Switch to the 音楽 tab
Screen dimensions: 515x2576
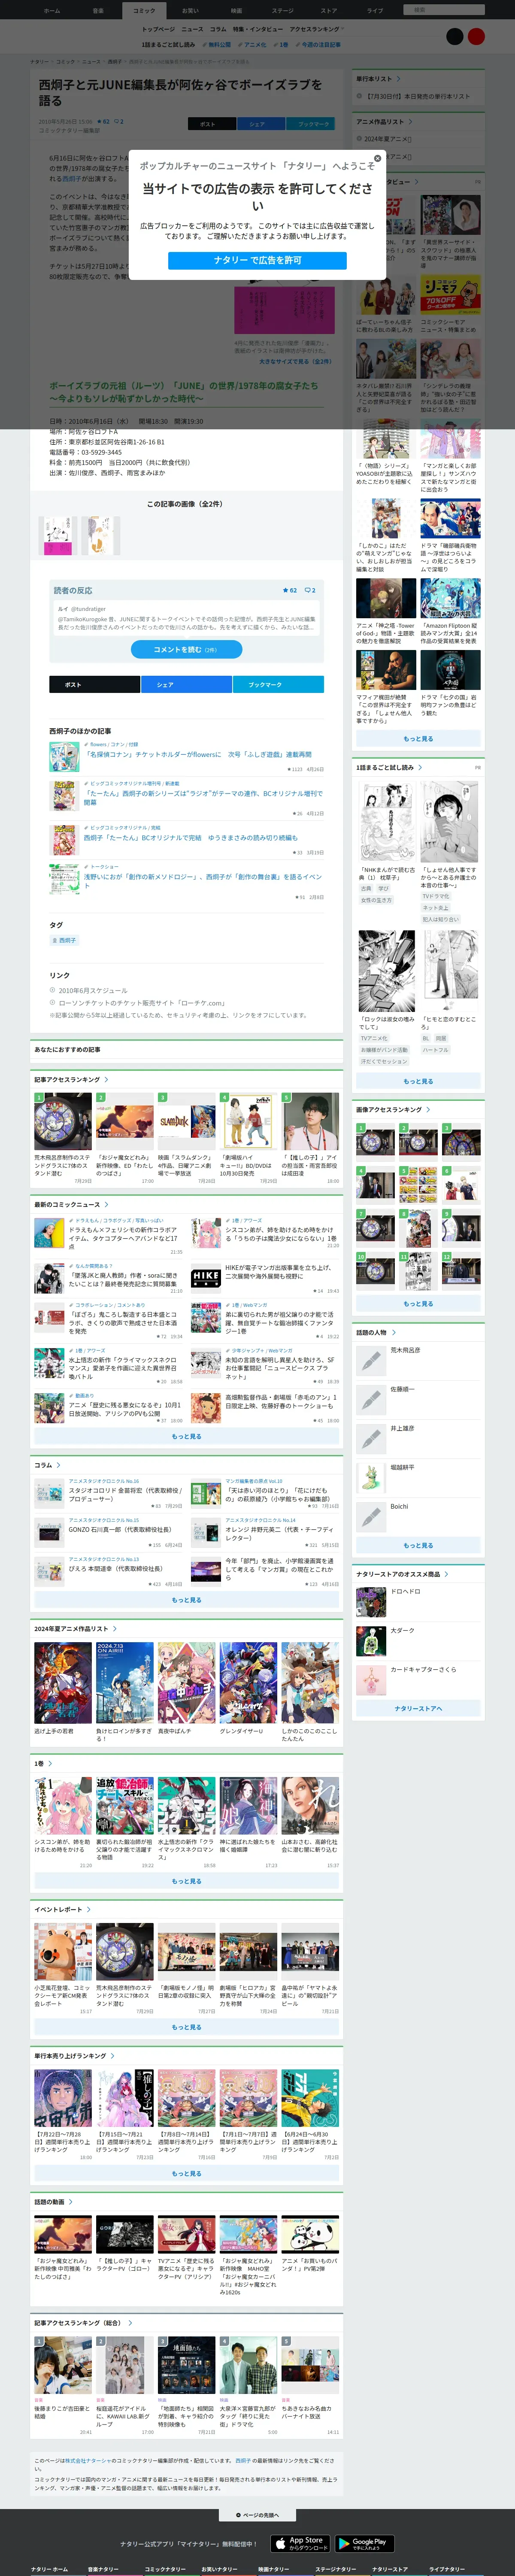point(98,10)
